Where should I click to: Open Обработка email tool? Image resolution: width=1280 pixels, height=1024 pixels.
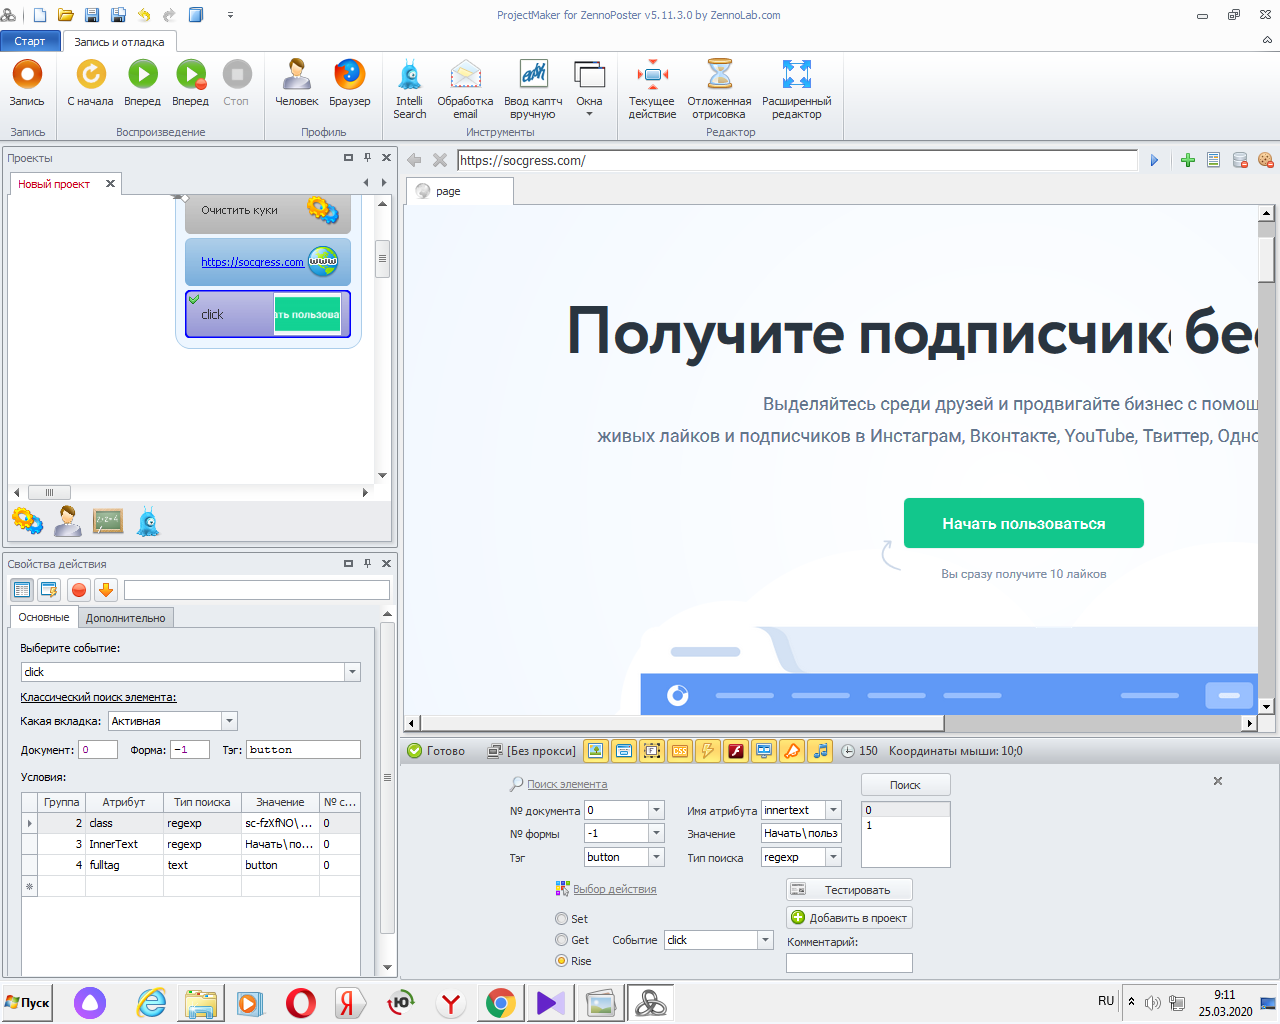(x=465, y=89)
